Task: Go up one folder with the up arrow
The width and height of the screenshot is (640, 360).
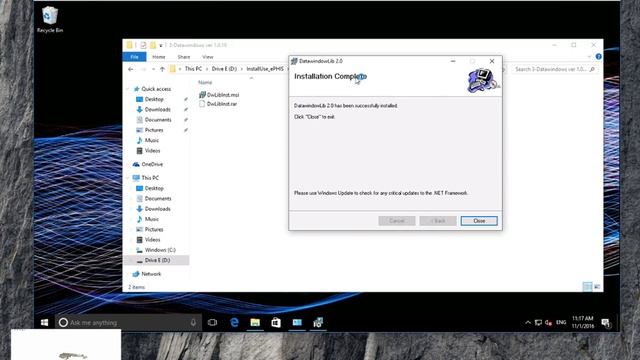Action: pos(162,69)
